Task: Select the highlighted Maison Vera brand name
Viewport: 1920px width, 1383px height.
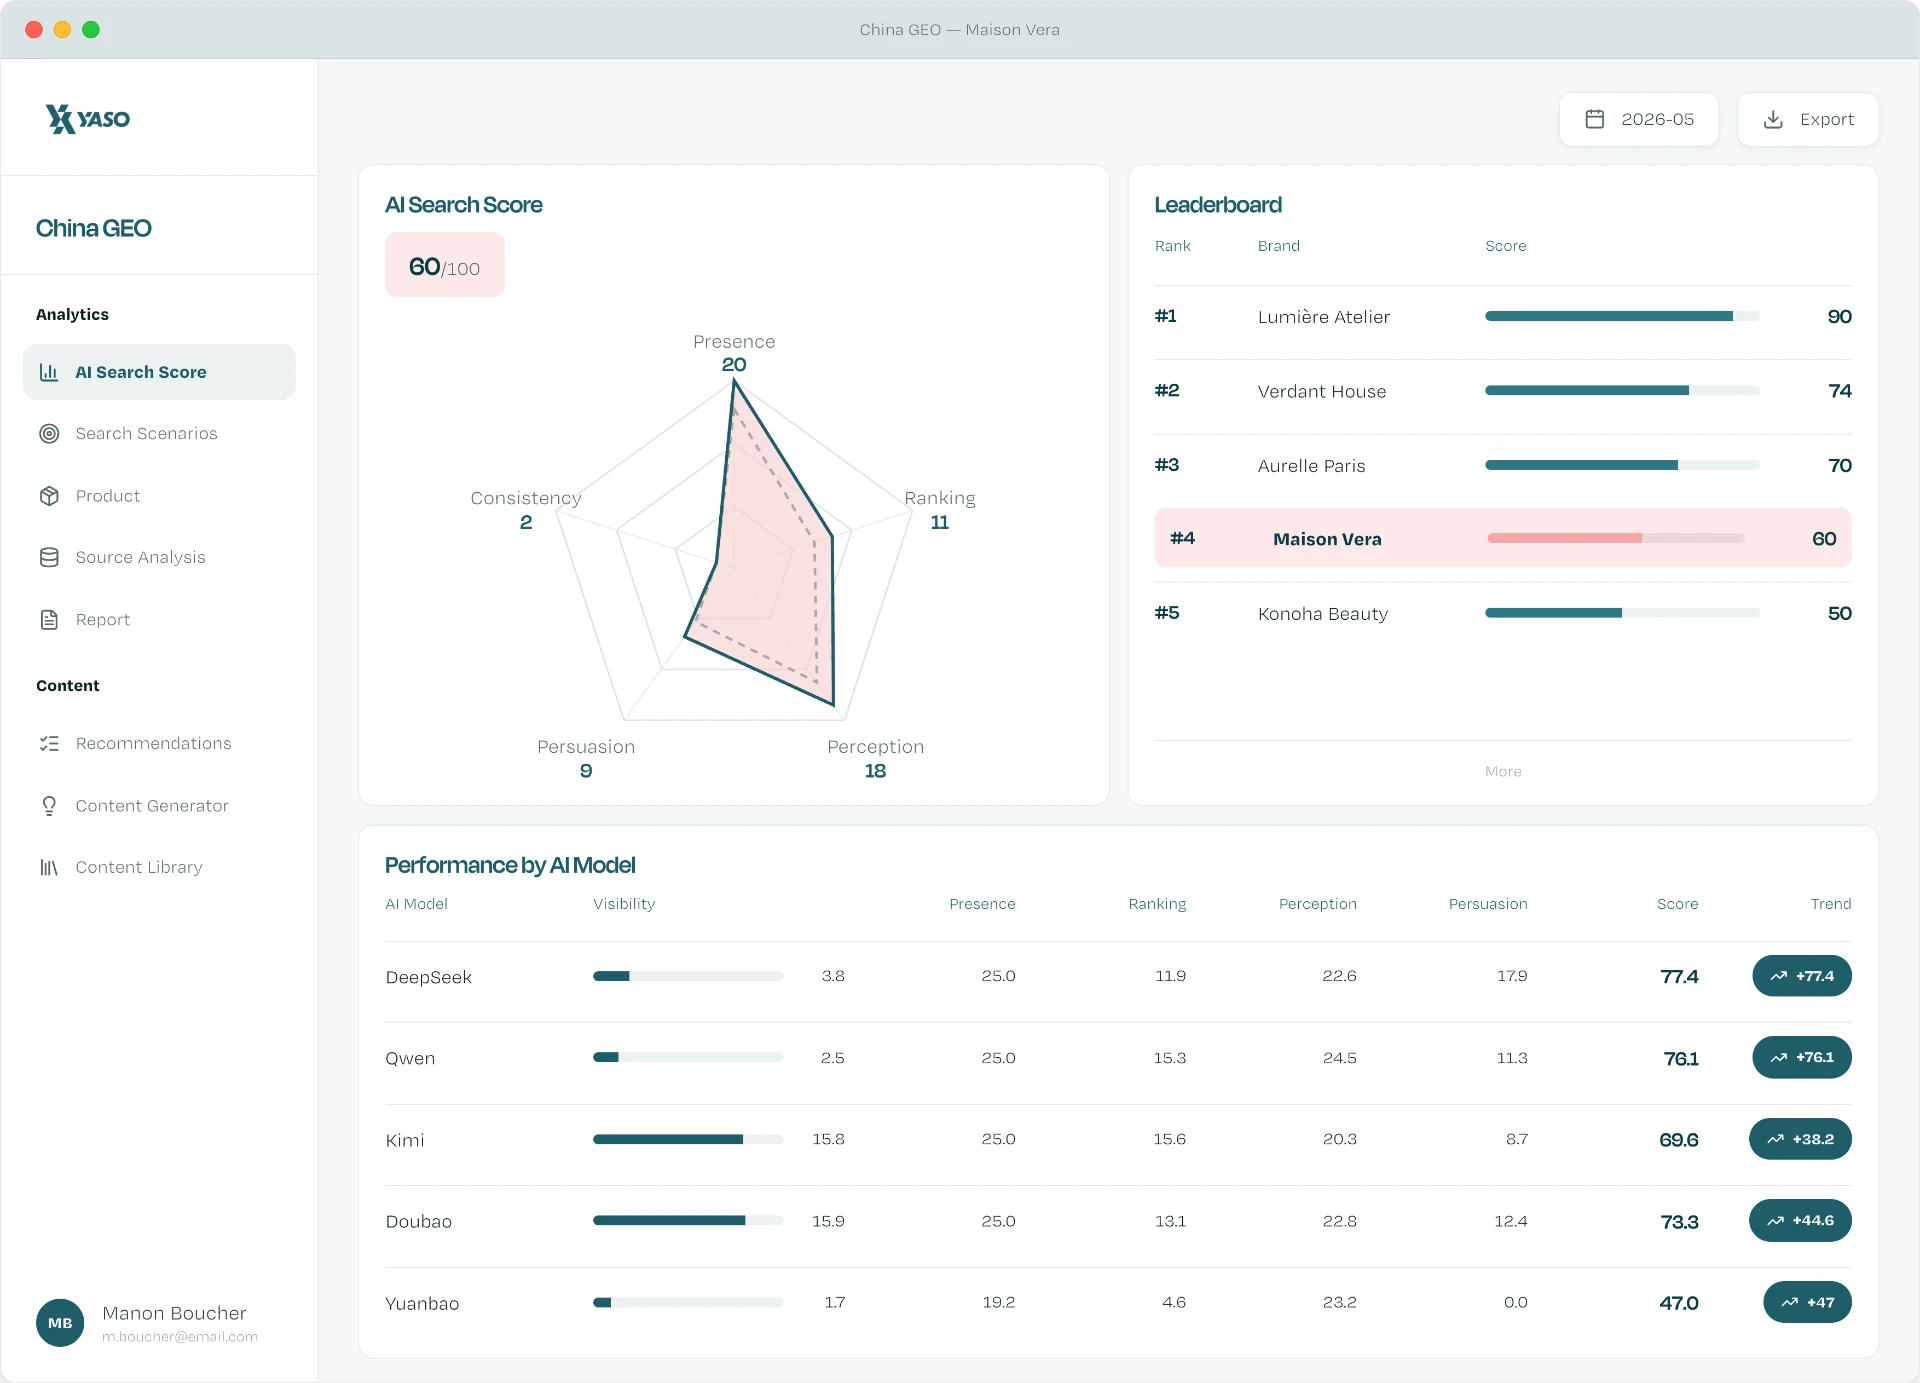Action: tap(1327, 539)
